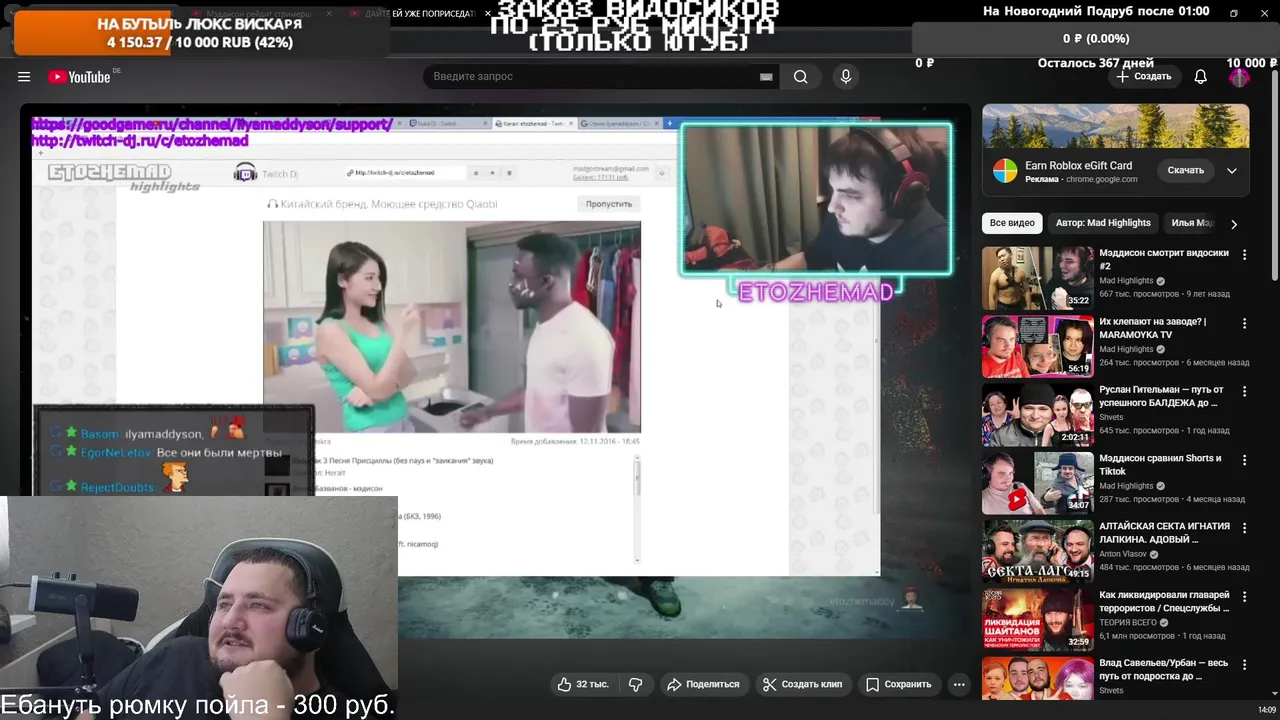Click the 14:09 clock in taskbar
Screen dimensions: 1280x720
tap(1266, 710)
